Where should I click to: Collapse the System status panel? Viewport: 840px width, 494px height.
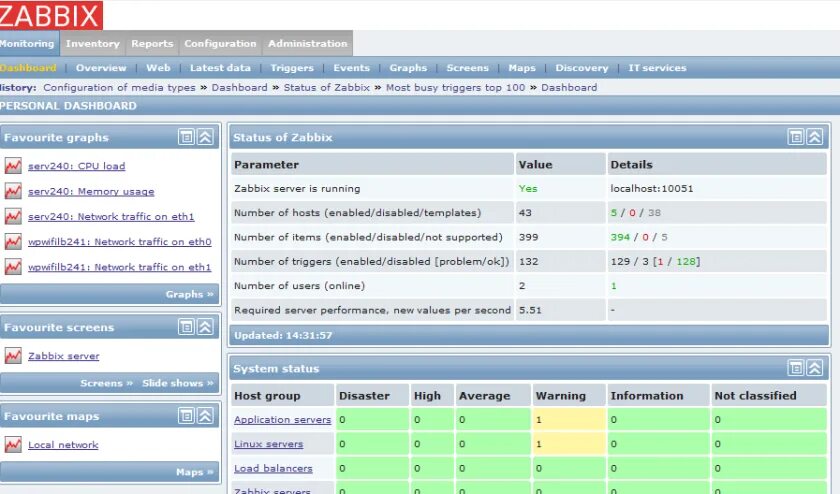click(815, 368)
